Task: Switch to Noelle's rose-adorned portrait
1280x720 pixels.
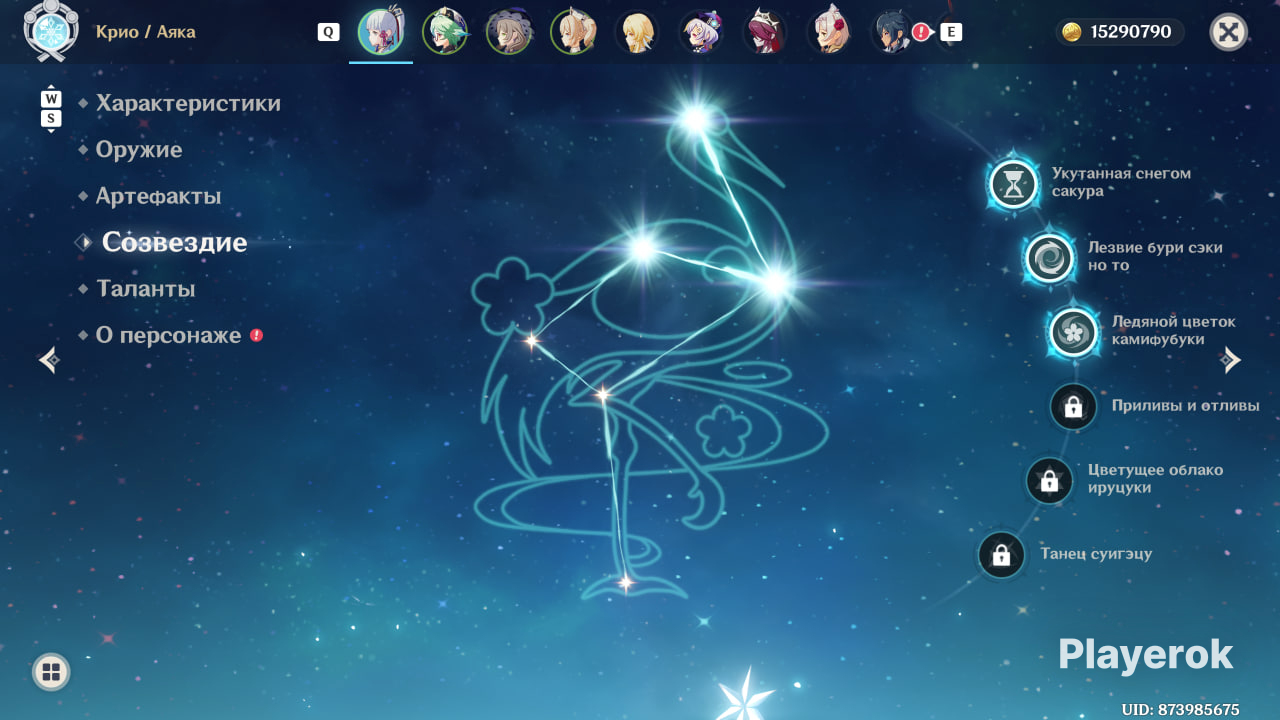Action: coord(829,32)
